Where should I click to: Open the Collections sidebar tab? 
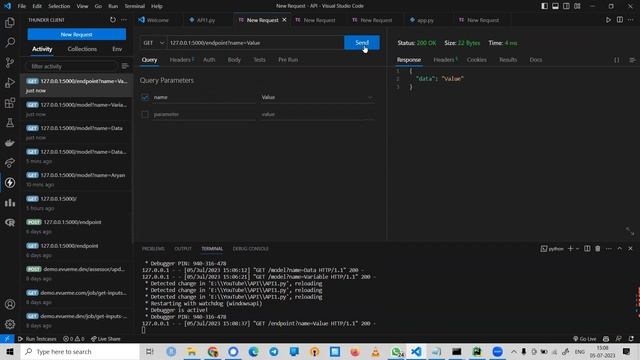pos(82,49)
